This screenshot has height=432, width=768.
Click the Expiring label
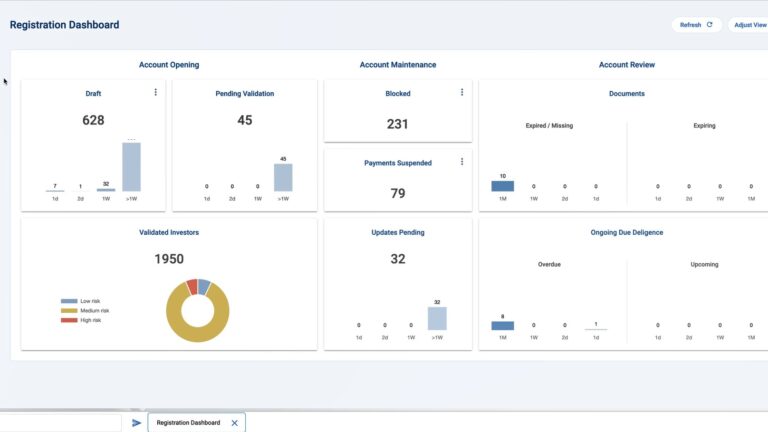point(704,125)
